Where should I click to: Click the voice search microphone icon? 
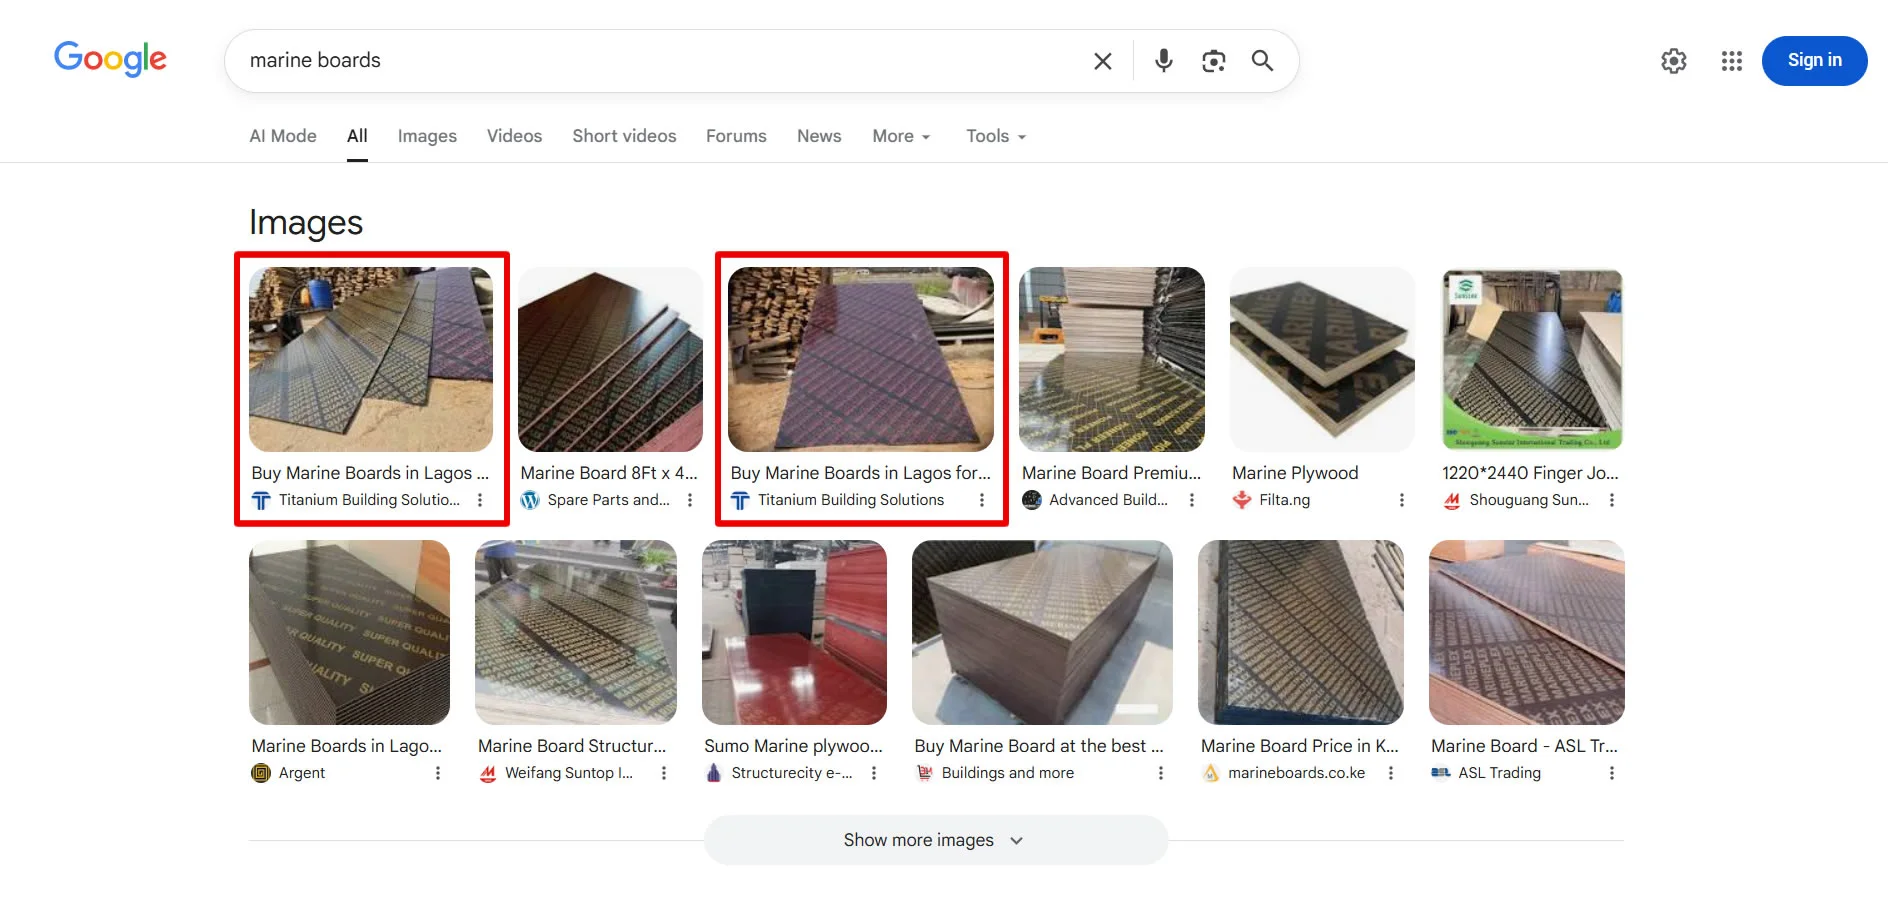[x=1163, y=61]
